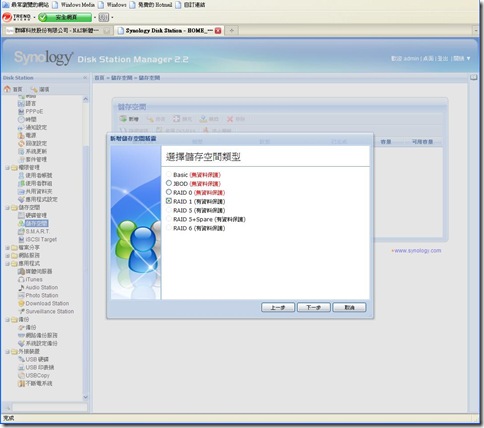This screenshot has width=484, height=428.
Task: Select the RAID 6 radio option
Action: pyautogui.click(x=169, y=228)
